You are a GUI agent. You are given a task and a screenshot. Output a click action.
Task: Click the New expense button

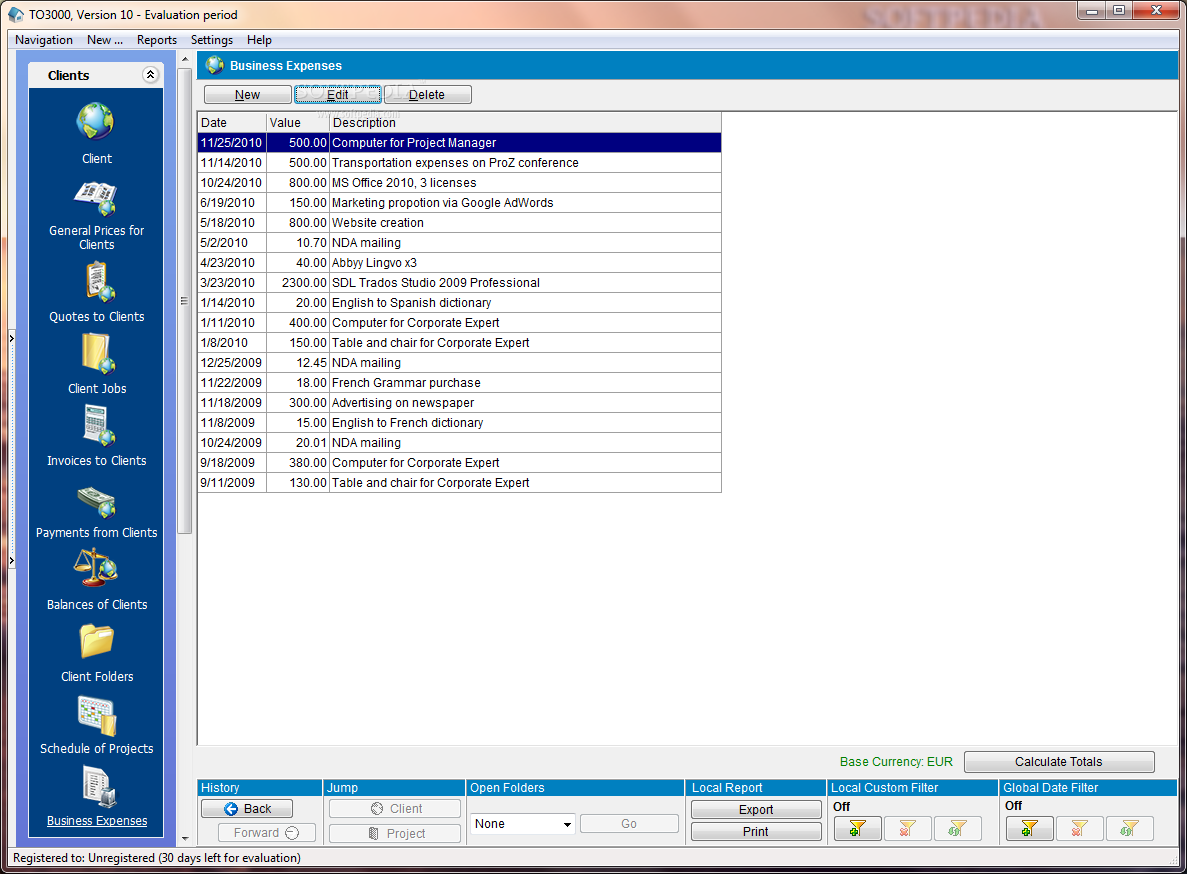[248, 95]
